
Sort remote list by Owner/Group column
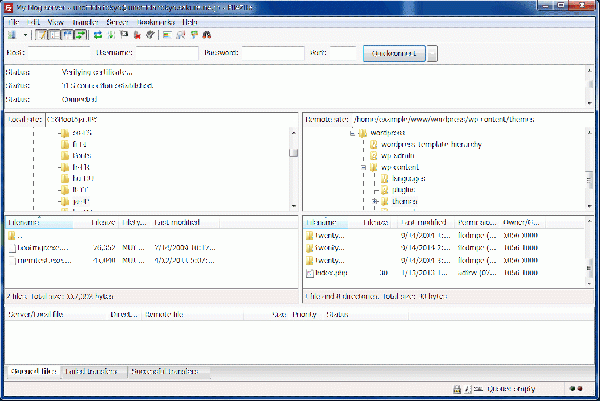pos(521,222)
